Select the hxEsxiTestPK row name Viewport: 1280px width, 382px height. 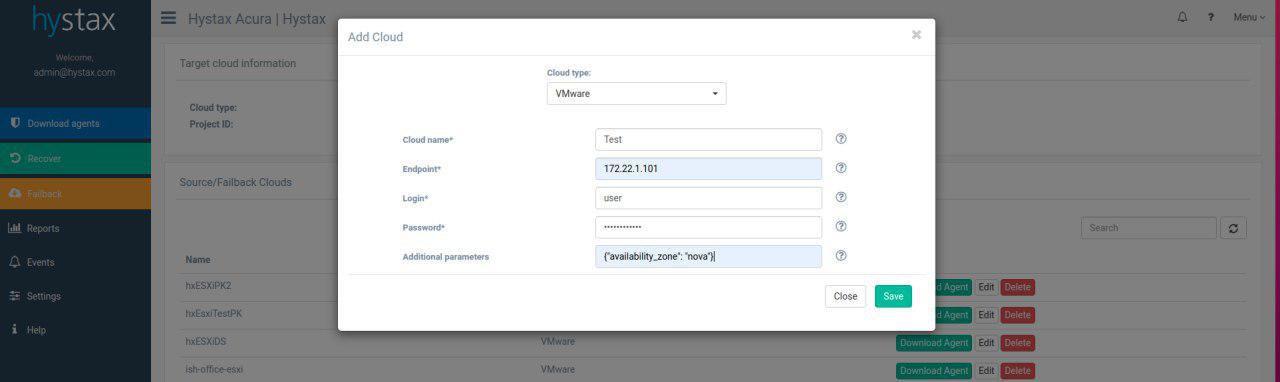pyautogui.click(x=215, y=314)
